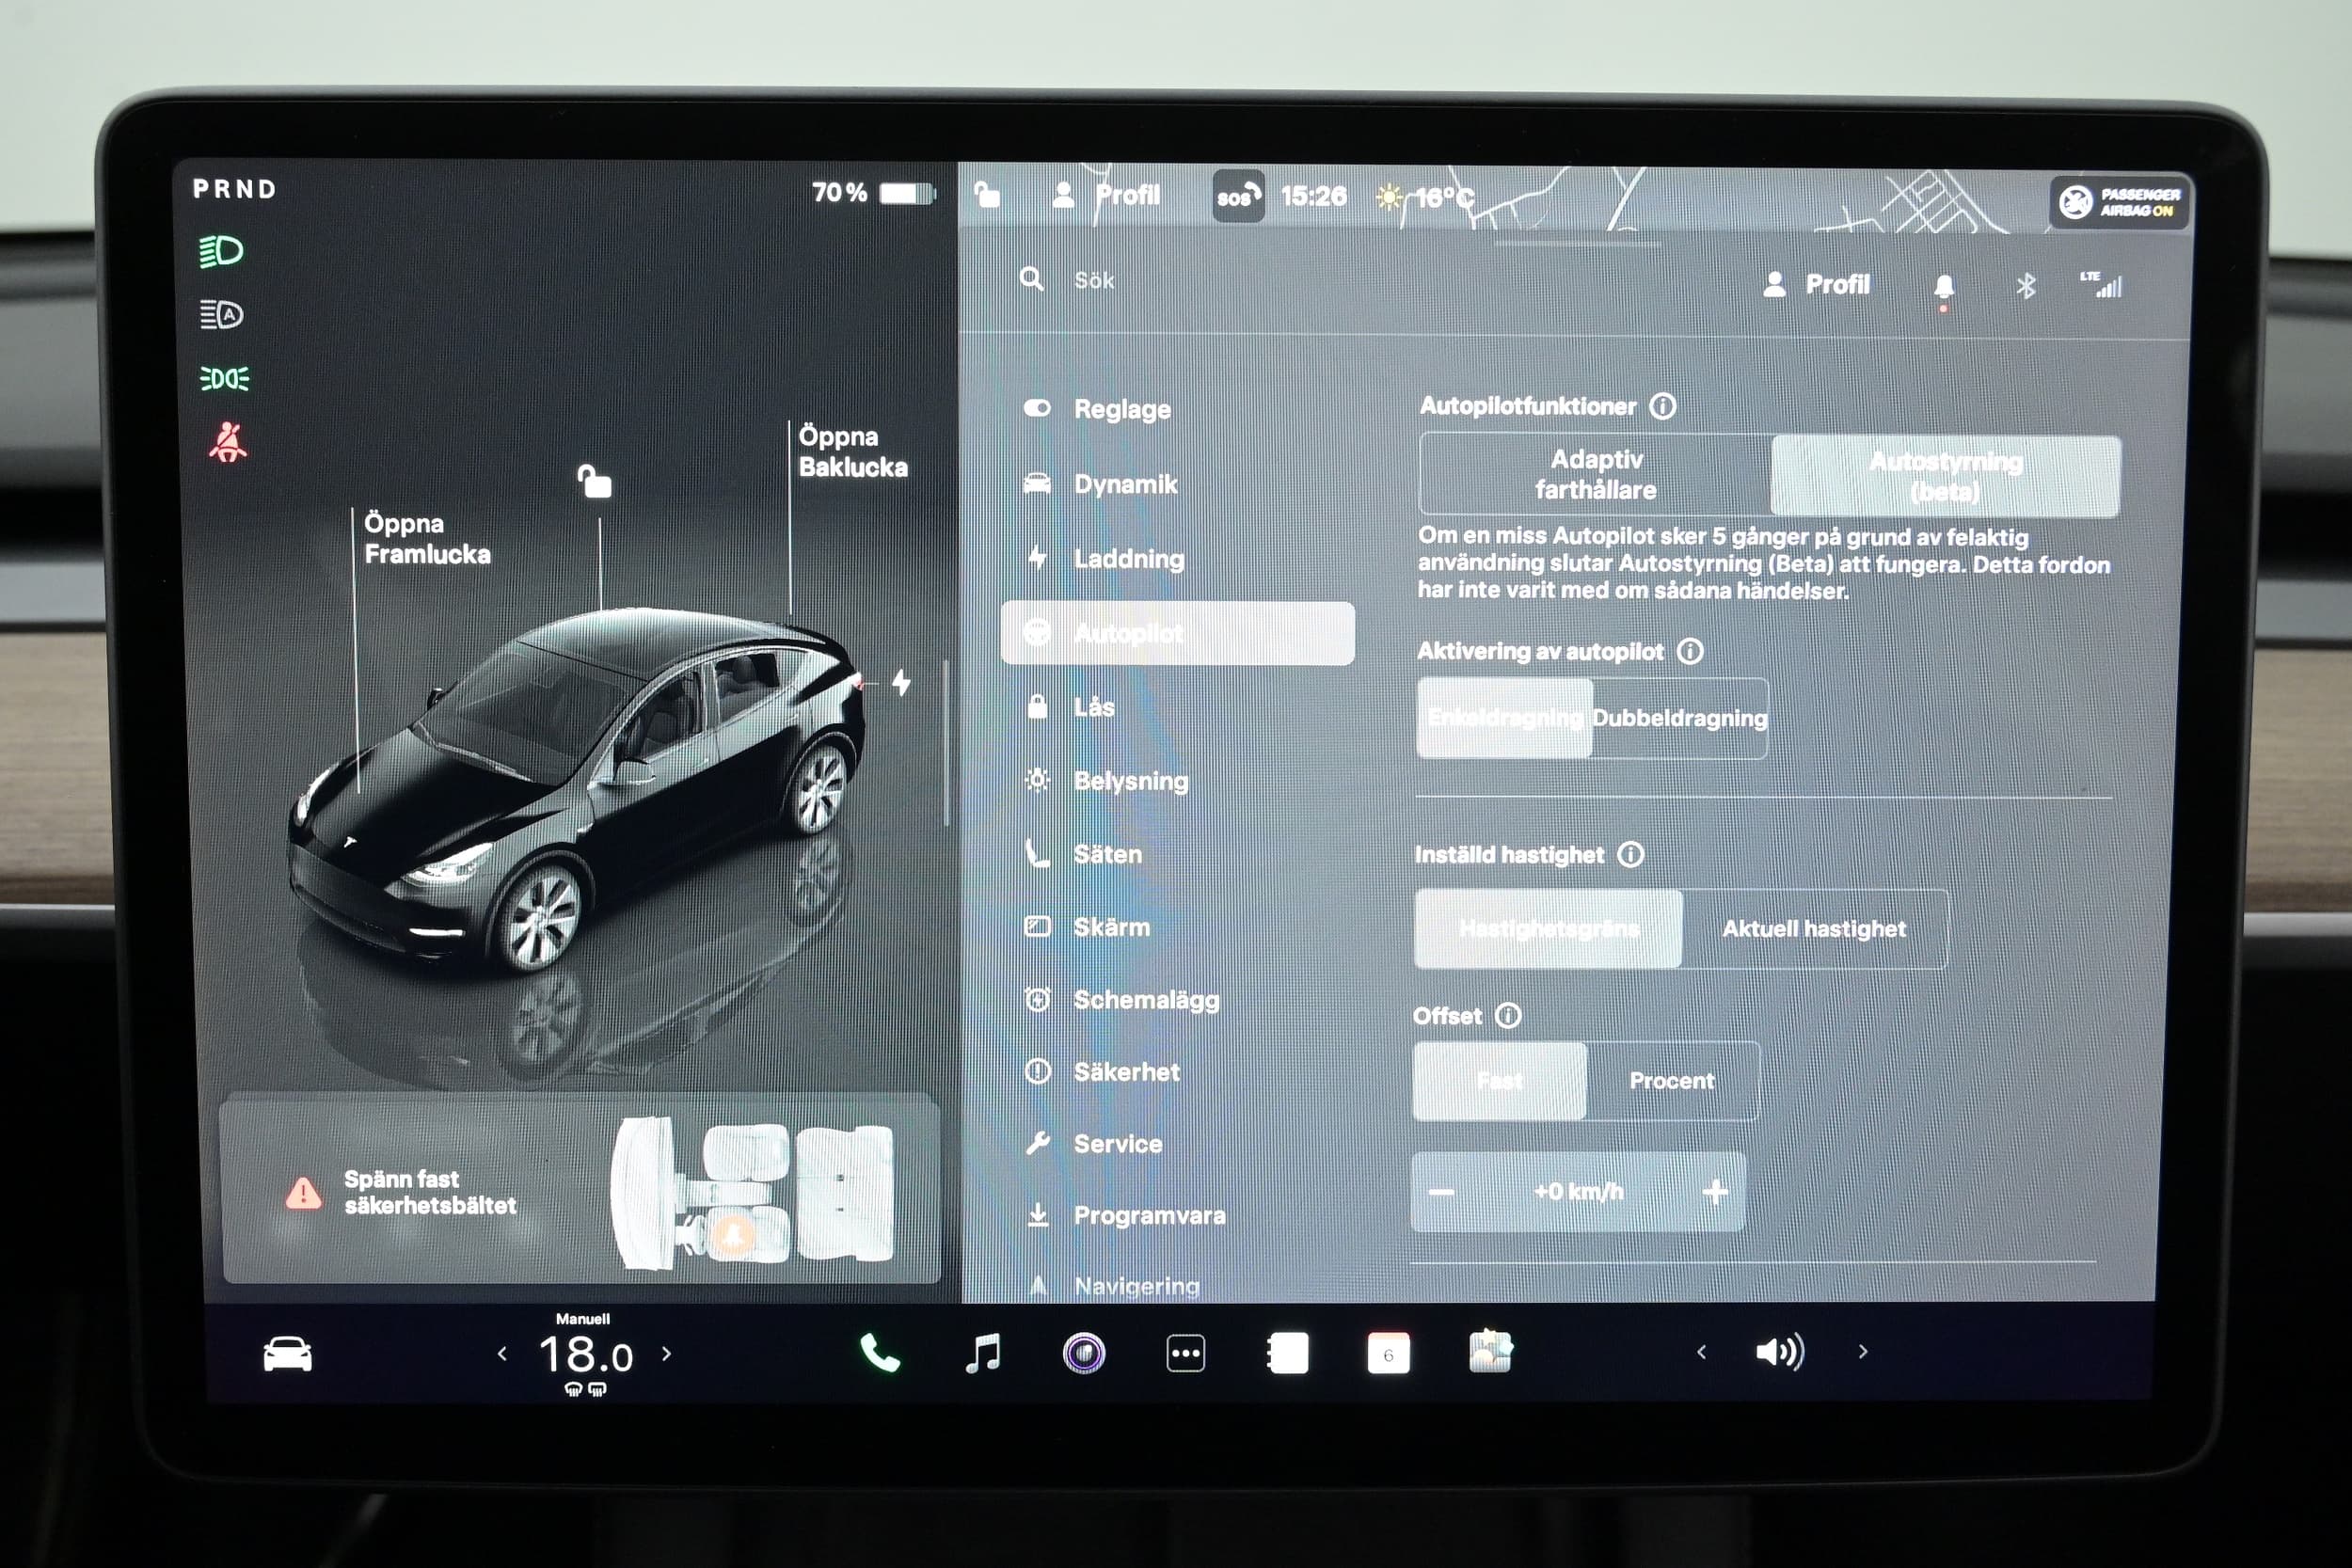This screenshot has width=2352, height=1568.
Task: Select Fast offset option
Action: [x=1499, y=1080]
